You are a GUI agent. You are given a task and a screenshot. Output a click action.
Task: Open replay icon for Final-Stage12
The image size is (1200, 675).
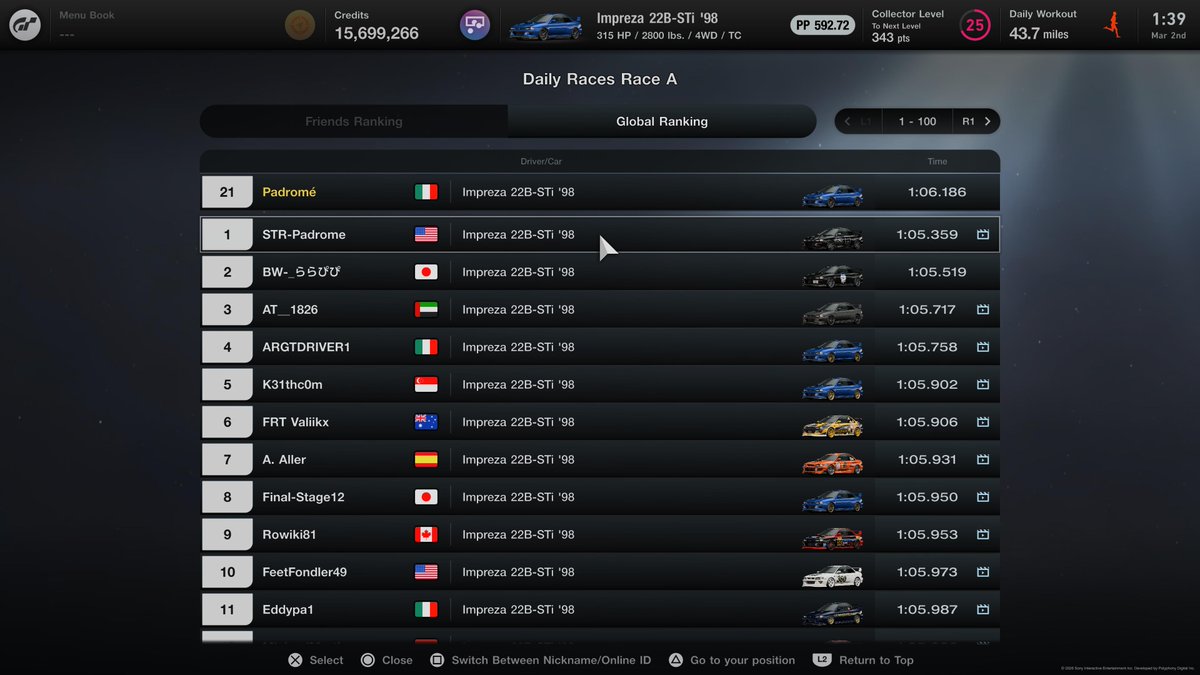tap(983, 497)
